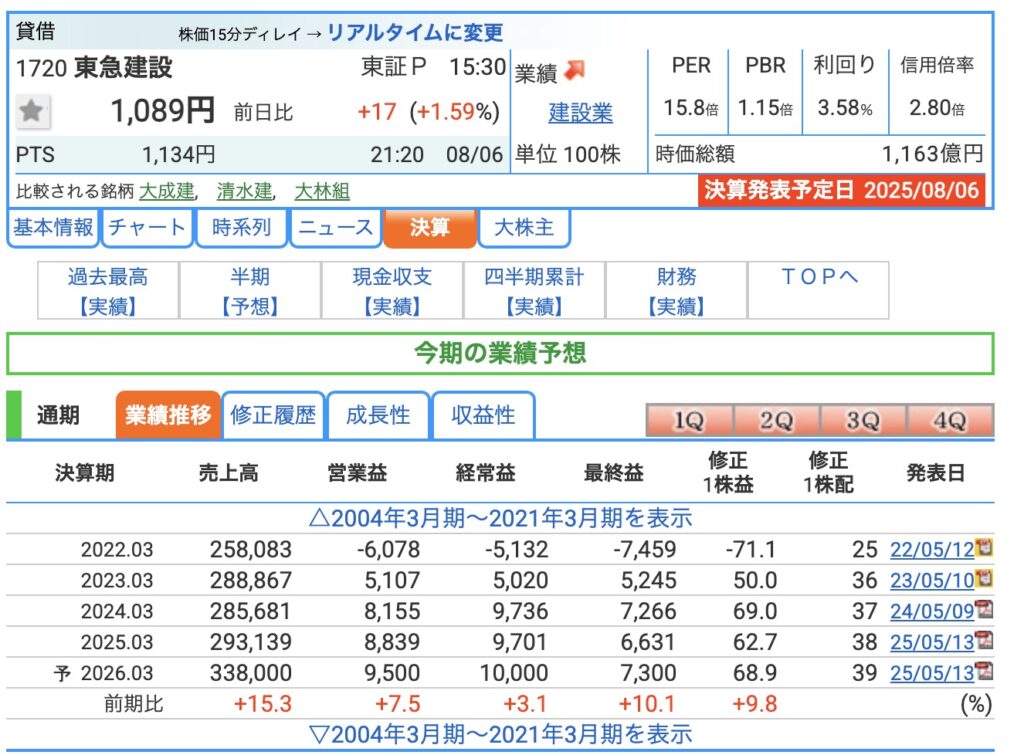Open the document icon beside 24/05/09
Viewport: 1024px width, 755px height.
pos(984,609)
